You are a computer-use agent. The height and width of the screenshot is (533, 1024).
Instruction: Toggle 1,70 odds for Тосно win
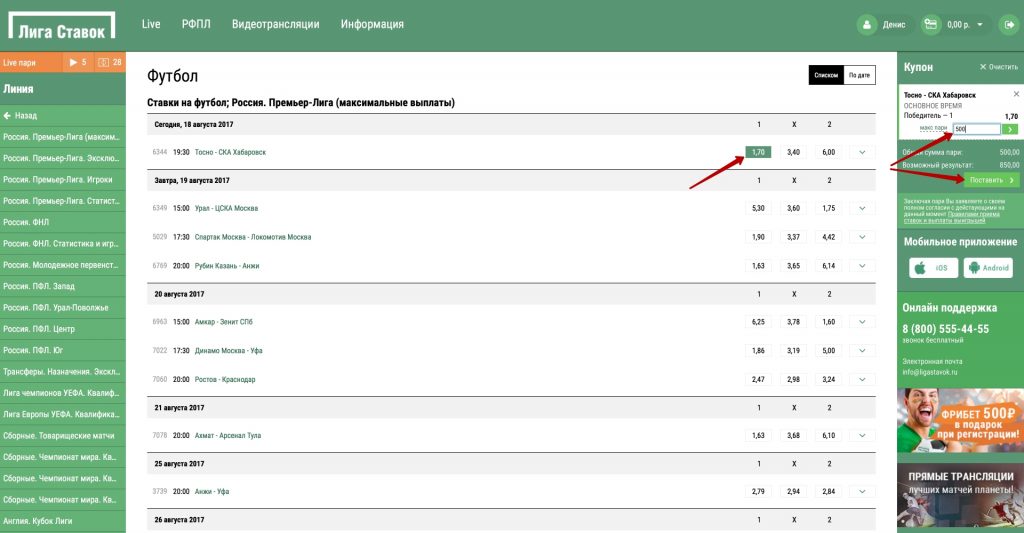pos(758,152)
